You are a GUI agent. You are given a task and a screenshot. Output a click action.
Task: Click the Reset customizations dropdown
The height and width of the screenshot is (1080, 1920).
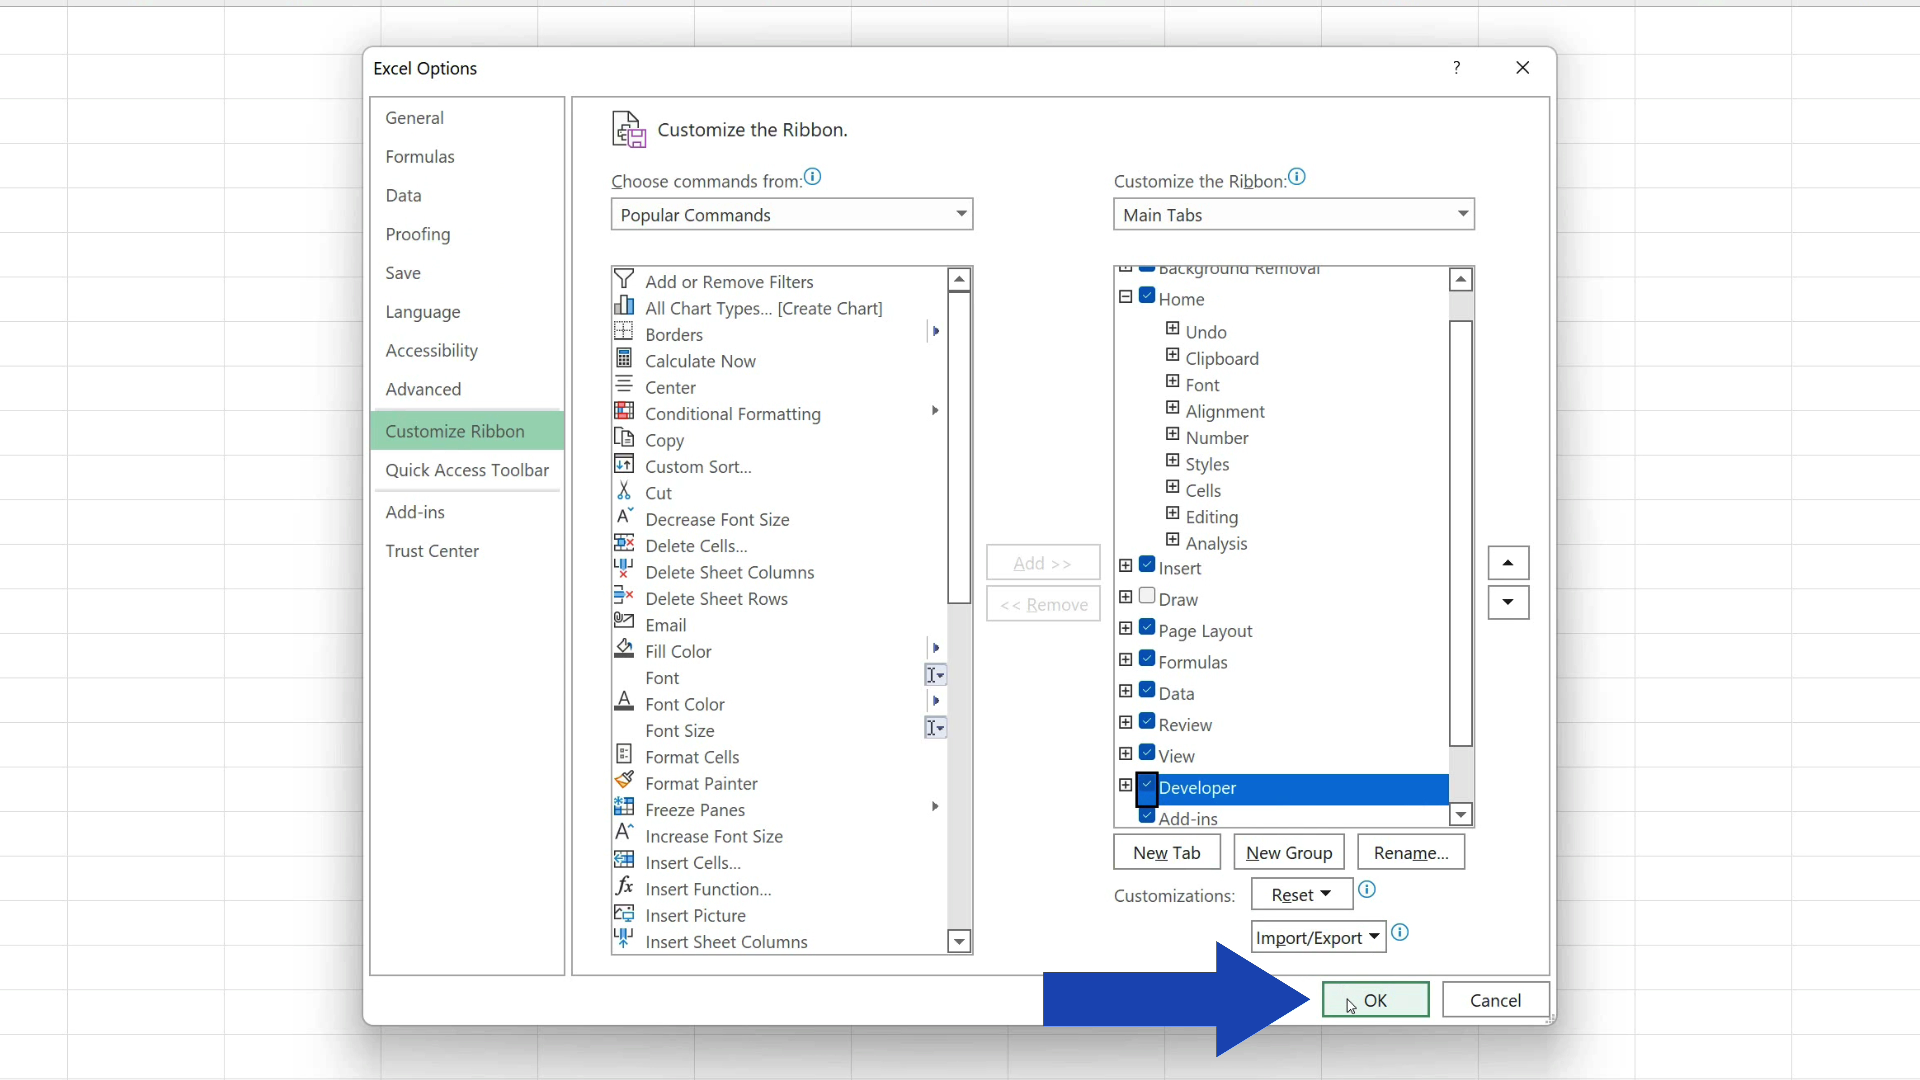coord(1300,894)
